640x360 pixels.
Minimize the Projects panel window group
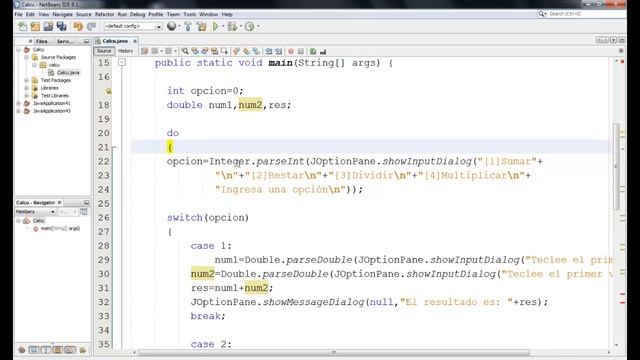click(x=87, y=41)
